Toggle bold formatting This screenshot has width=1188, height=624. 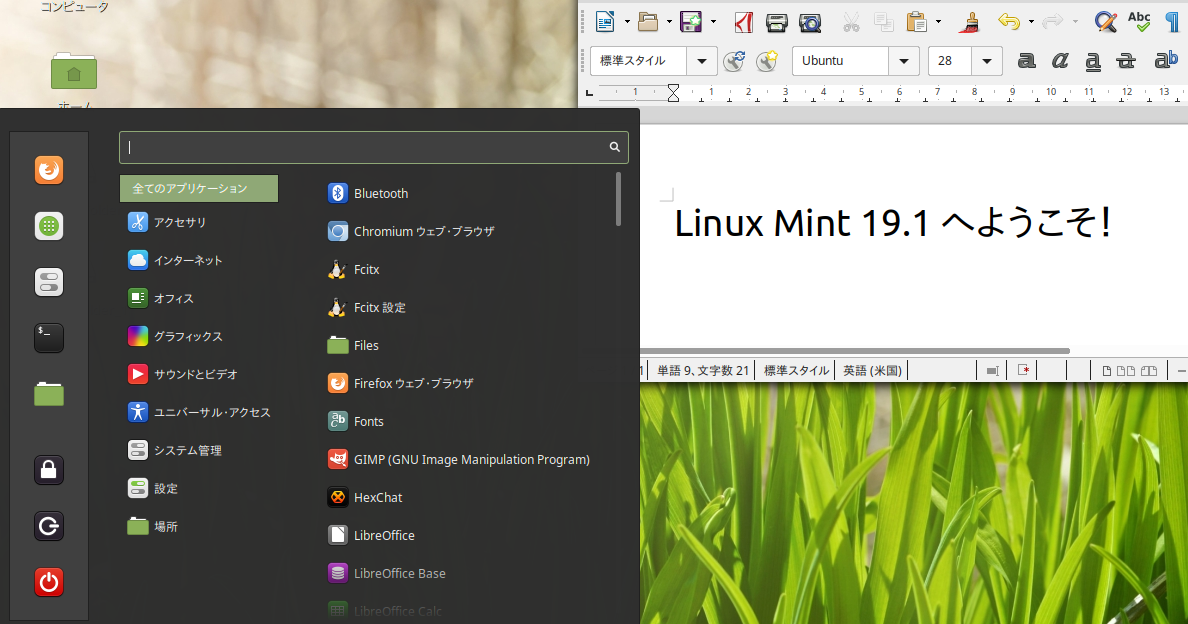[1027, 62]
